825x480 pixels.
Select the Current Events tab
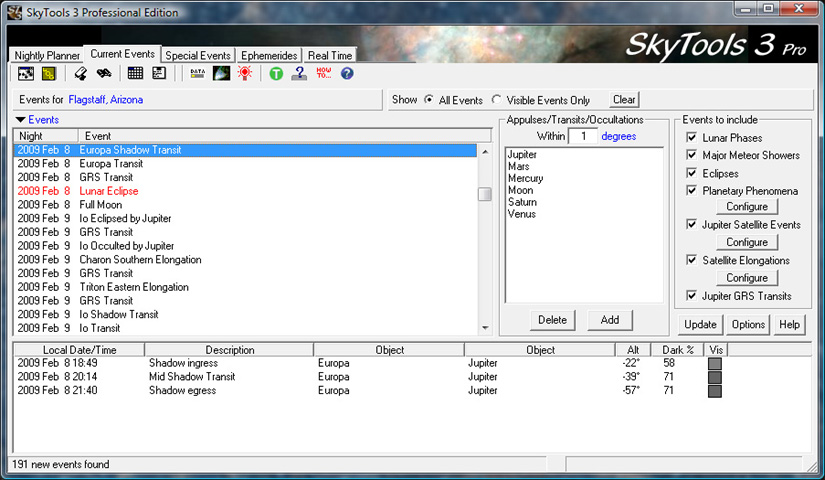click(123, 54)
